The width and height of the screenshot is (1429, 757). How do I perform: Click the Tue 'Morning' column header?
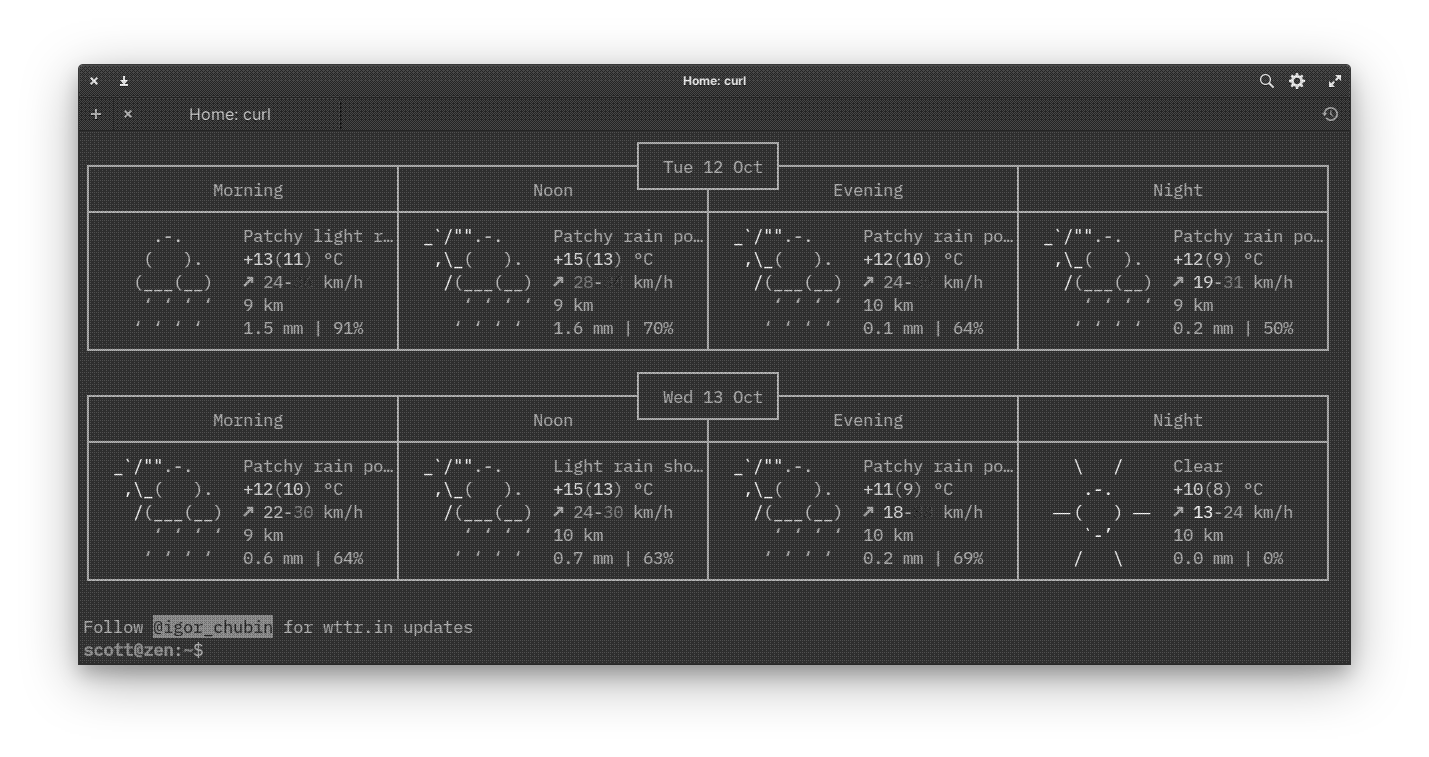[x=248, y=190]
